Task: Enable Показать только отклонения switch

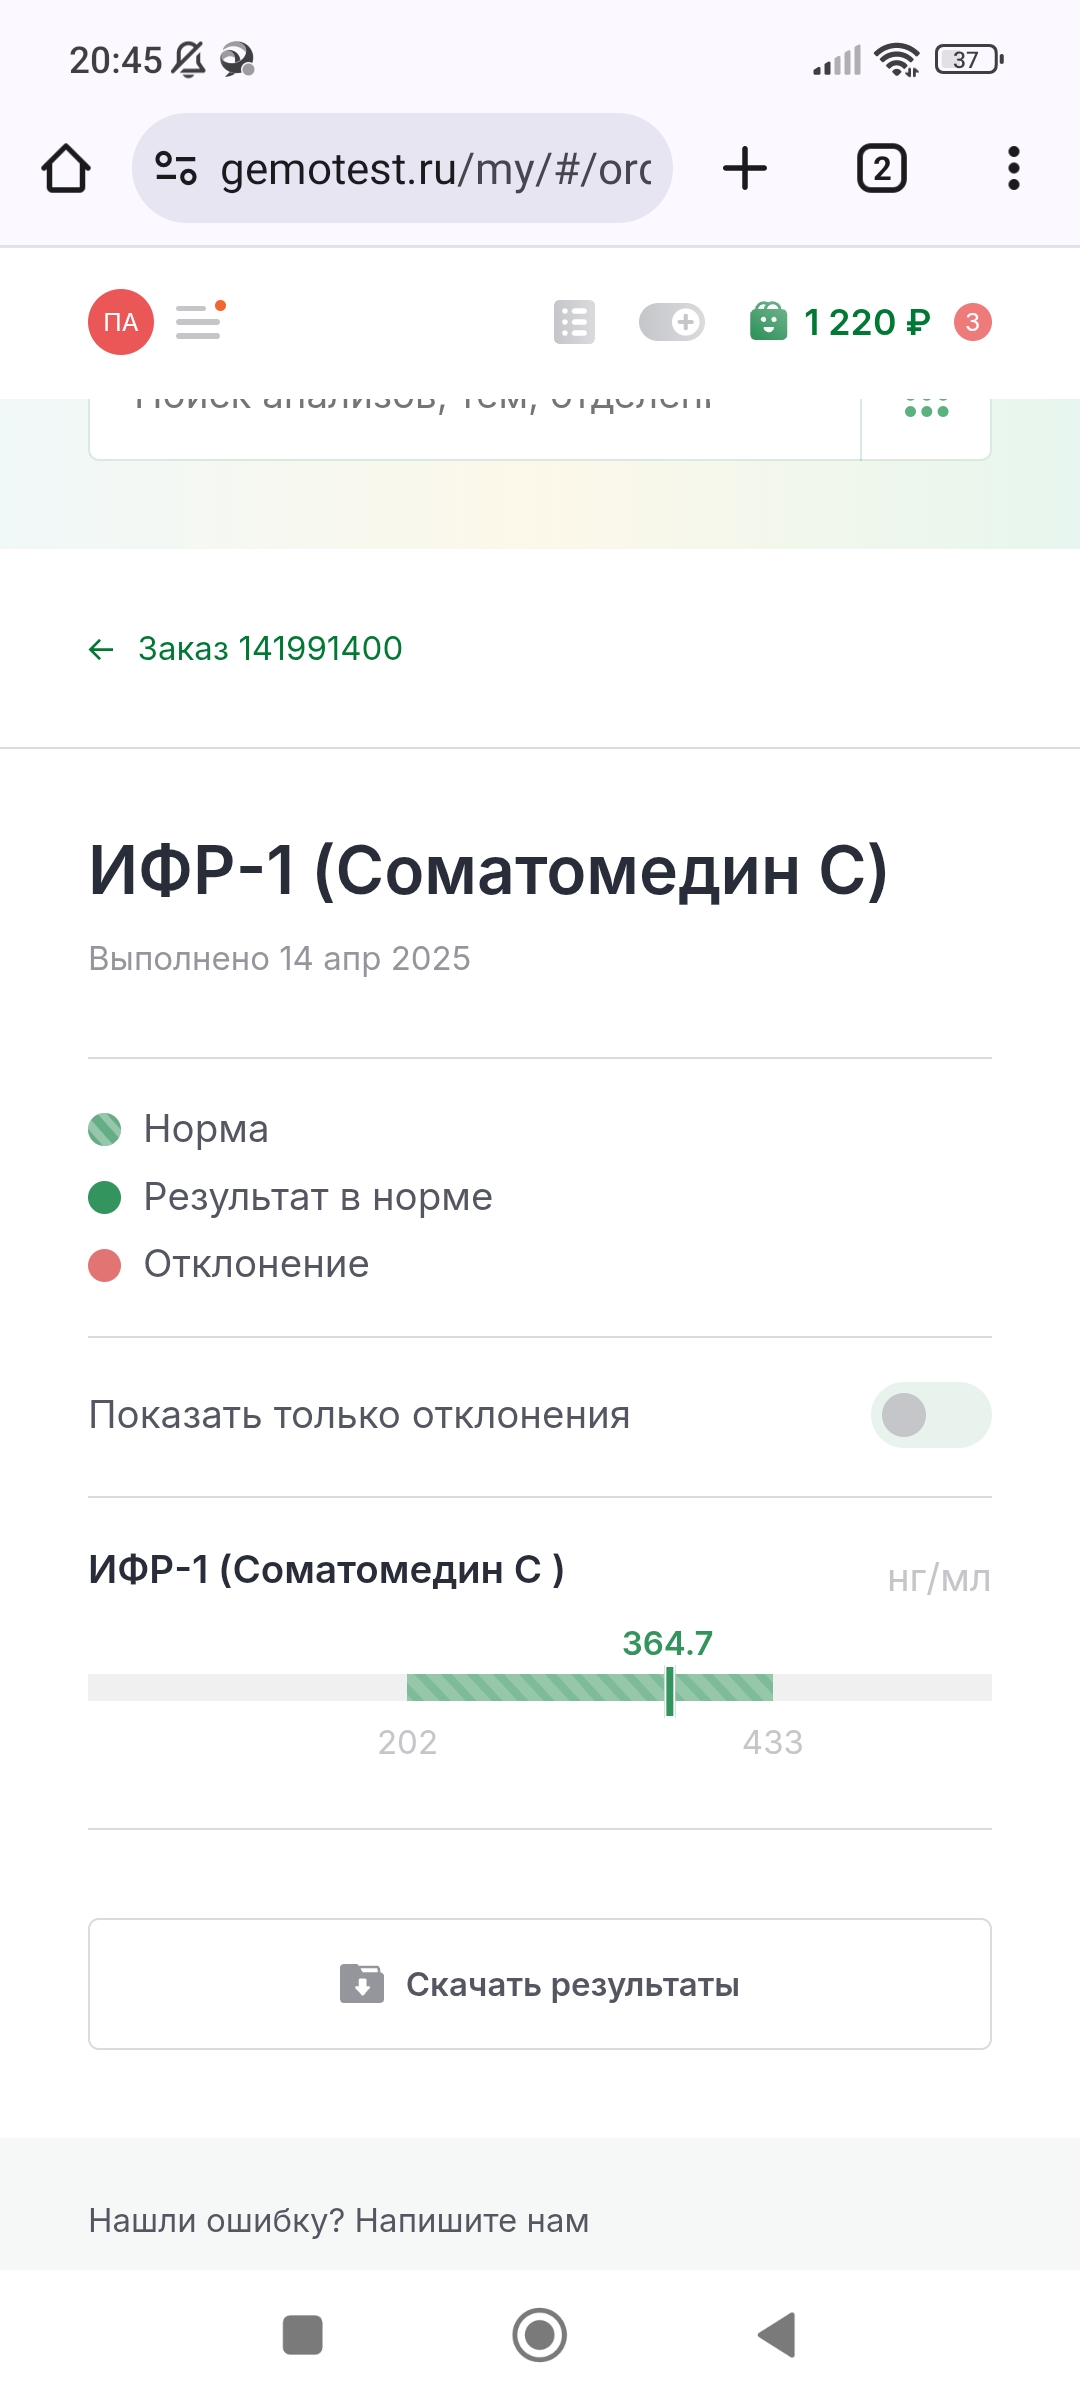Action: tap(931, 1415)
